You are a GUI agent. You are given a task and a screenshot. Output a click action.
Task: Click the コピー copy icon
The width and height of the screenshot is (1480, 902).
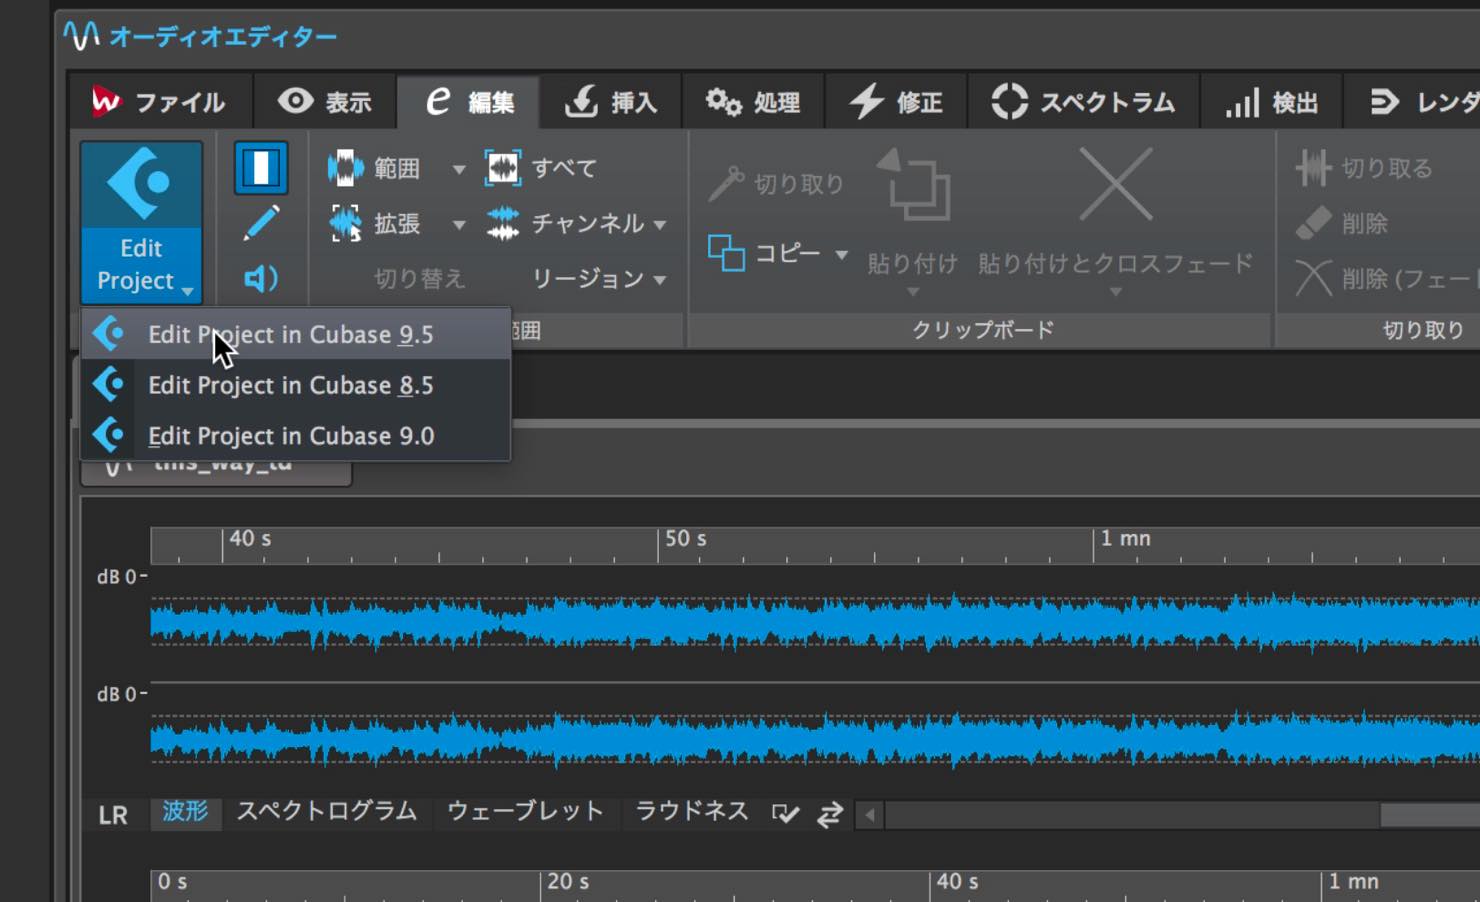point(726,253)
